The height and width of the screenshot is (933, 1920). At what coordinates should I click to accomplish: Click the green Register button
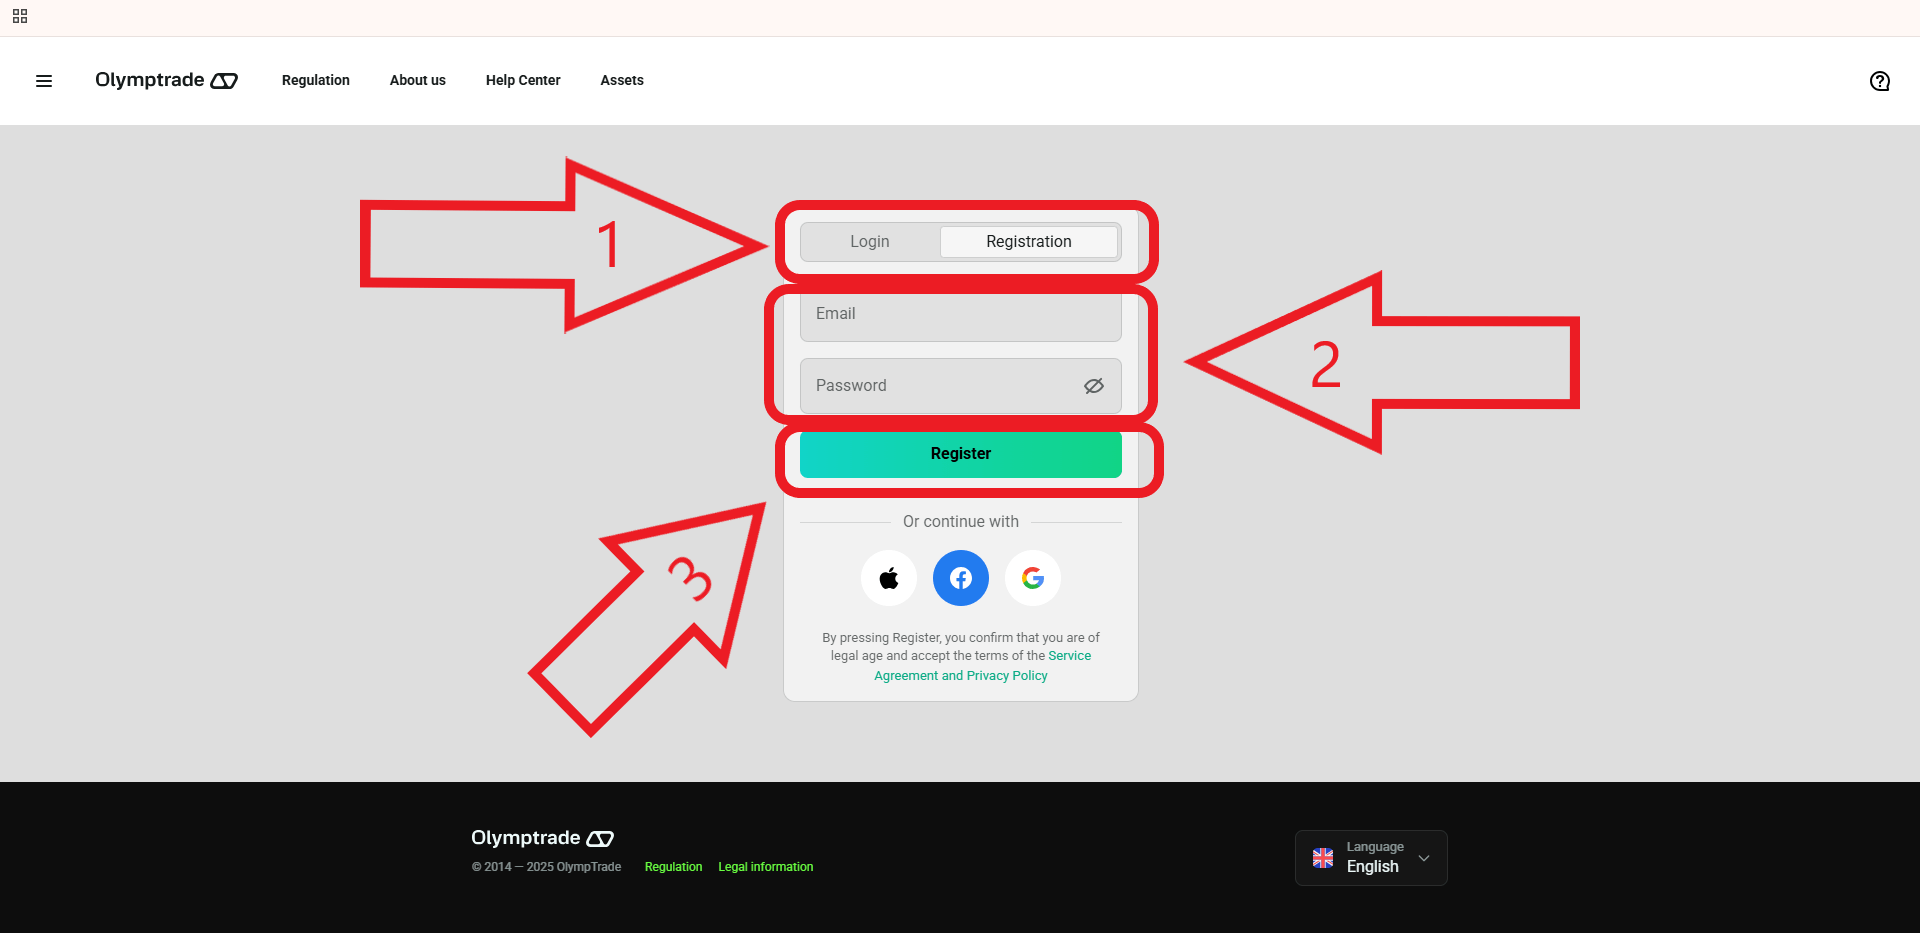tap(961, 454)
